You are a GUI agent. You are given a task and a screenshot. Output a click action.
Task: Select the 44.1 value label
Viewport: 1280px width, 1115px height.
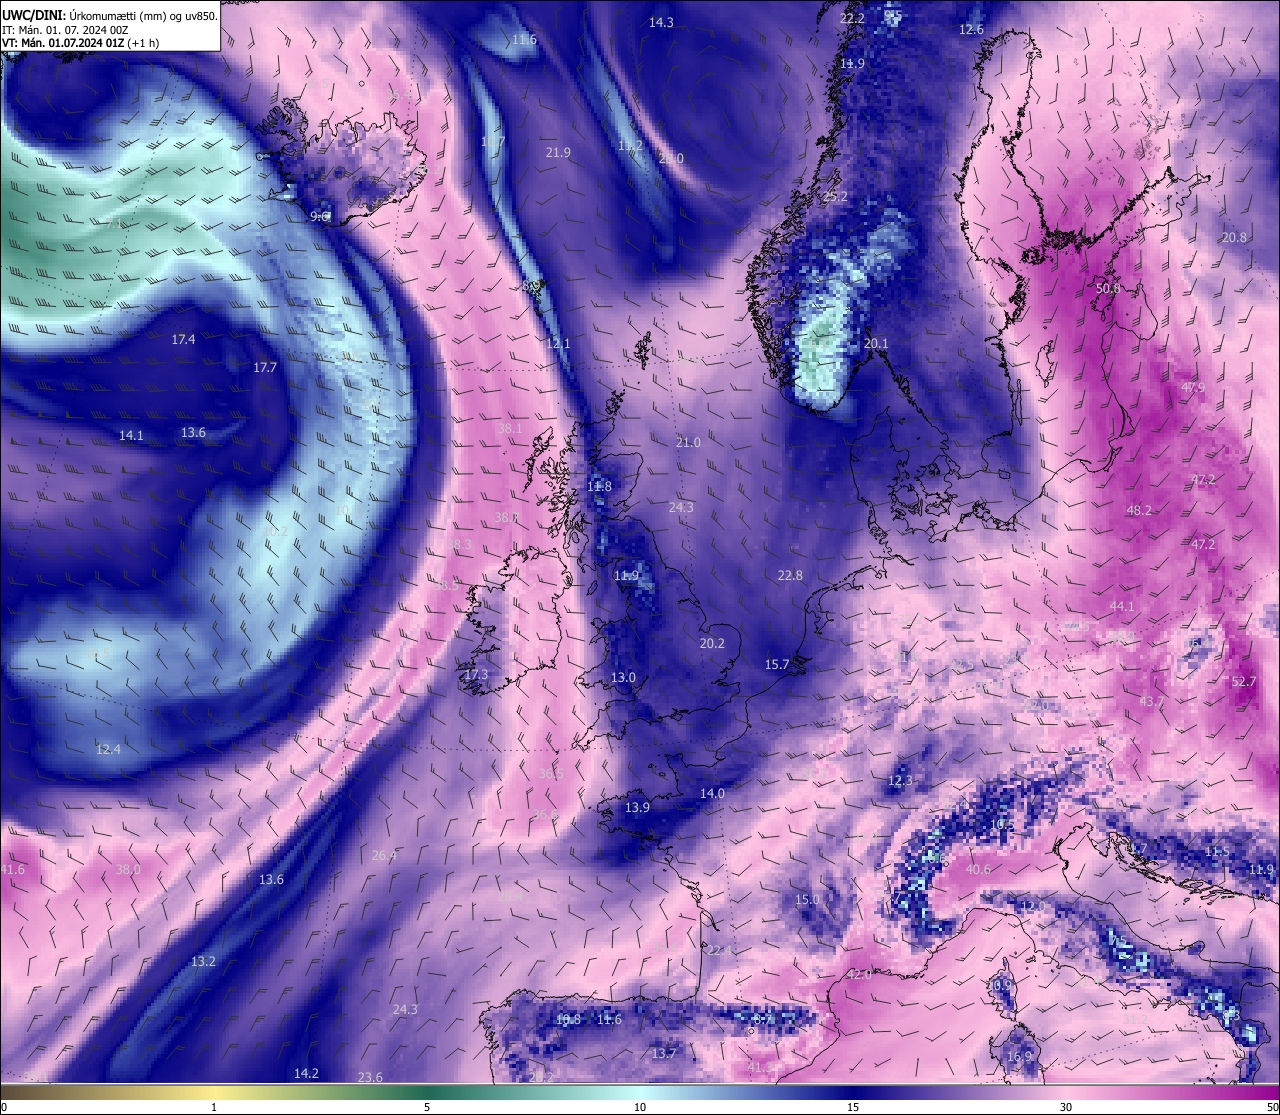1122,607
